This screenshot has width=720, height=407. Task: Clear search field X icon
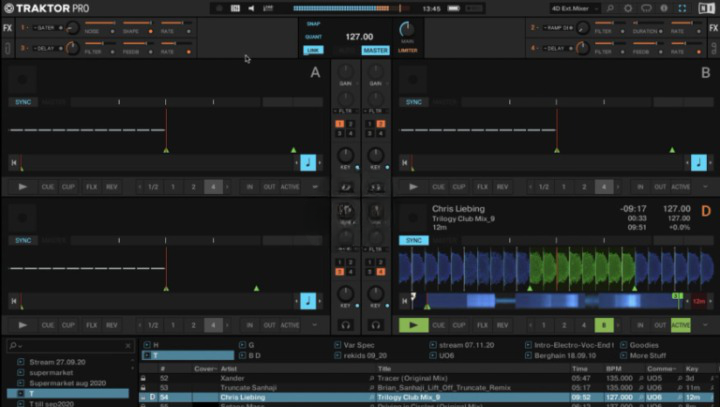[x=128, y=345]
